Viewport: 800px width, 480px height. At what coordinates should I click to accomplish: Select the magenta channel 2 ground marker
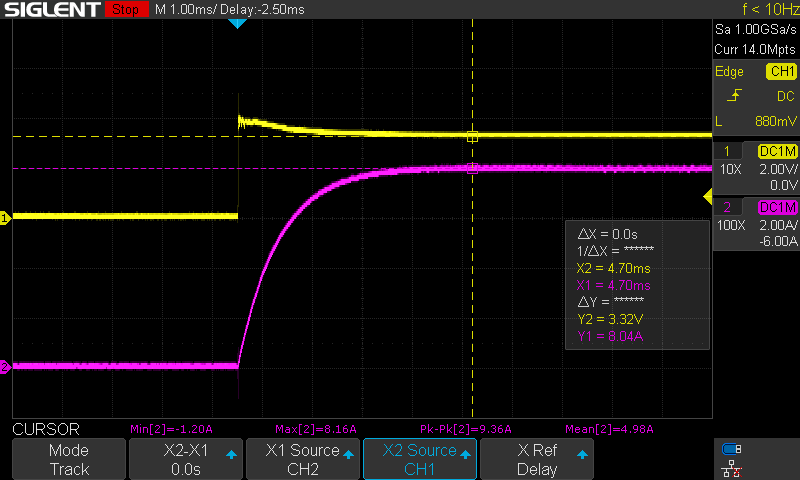pos(5,367)
